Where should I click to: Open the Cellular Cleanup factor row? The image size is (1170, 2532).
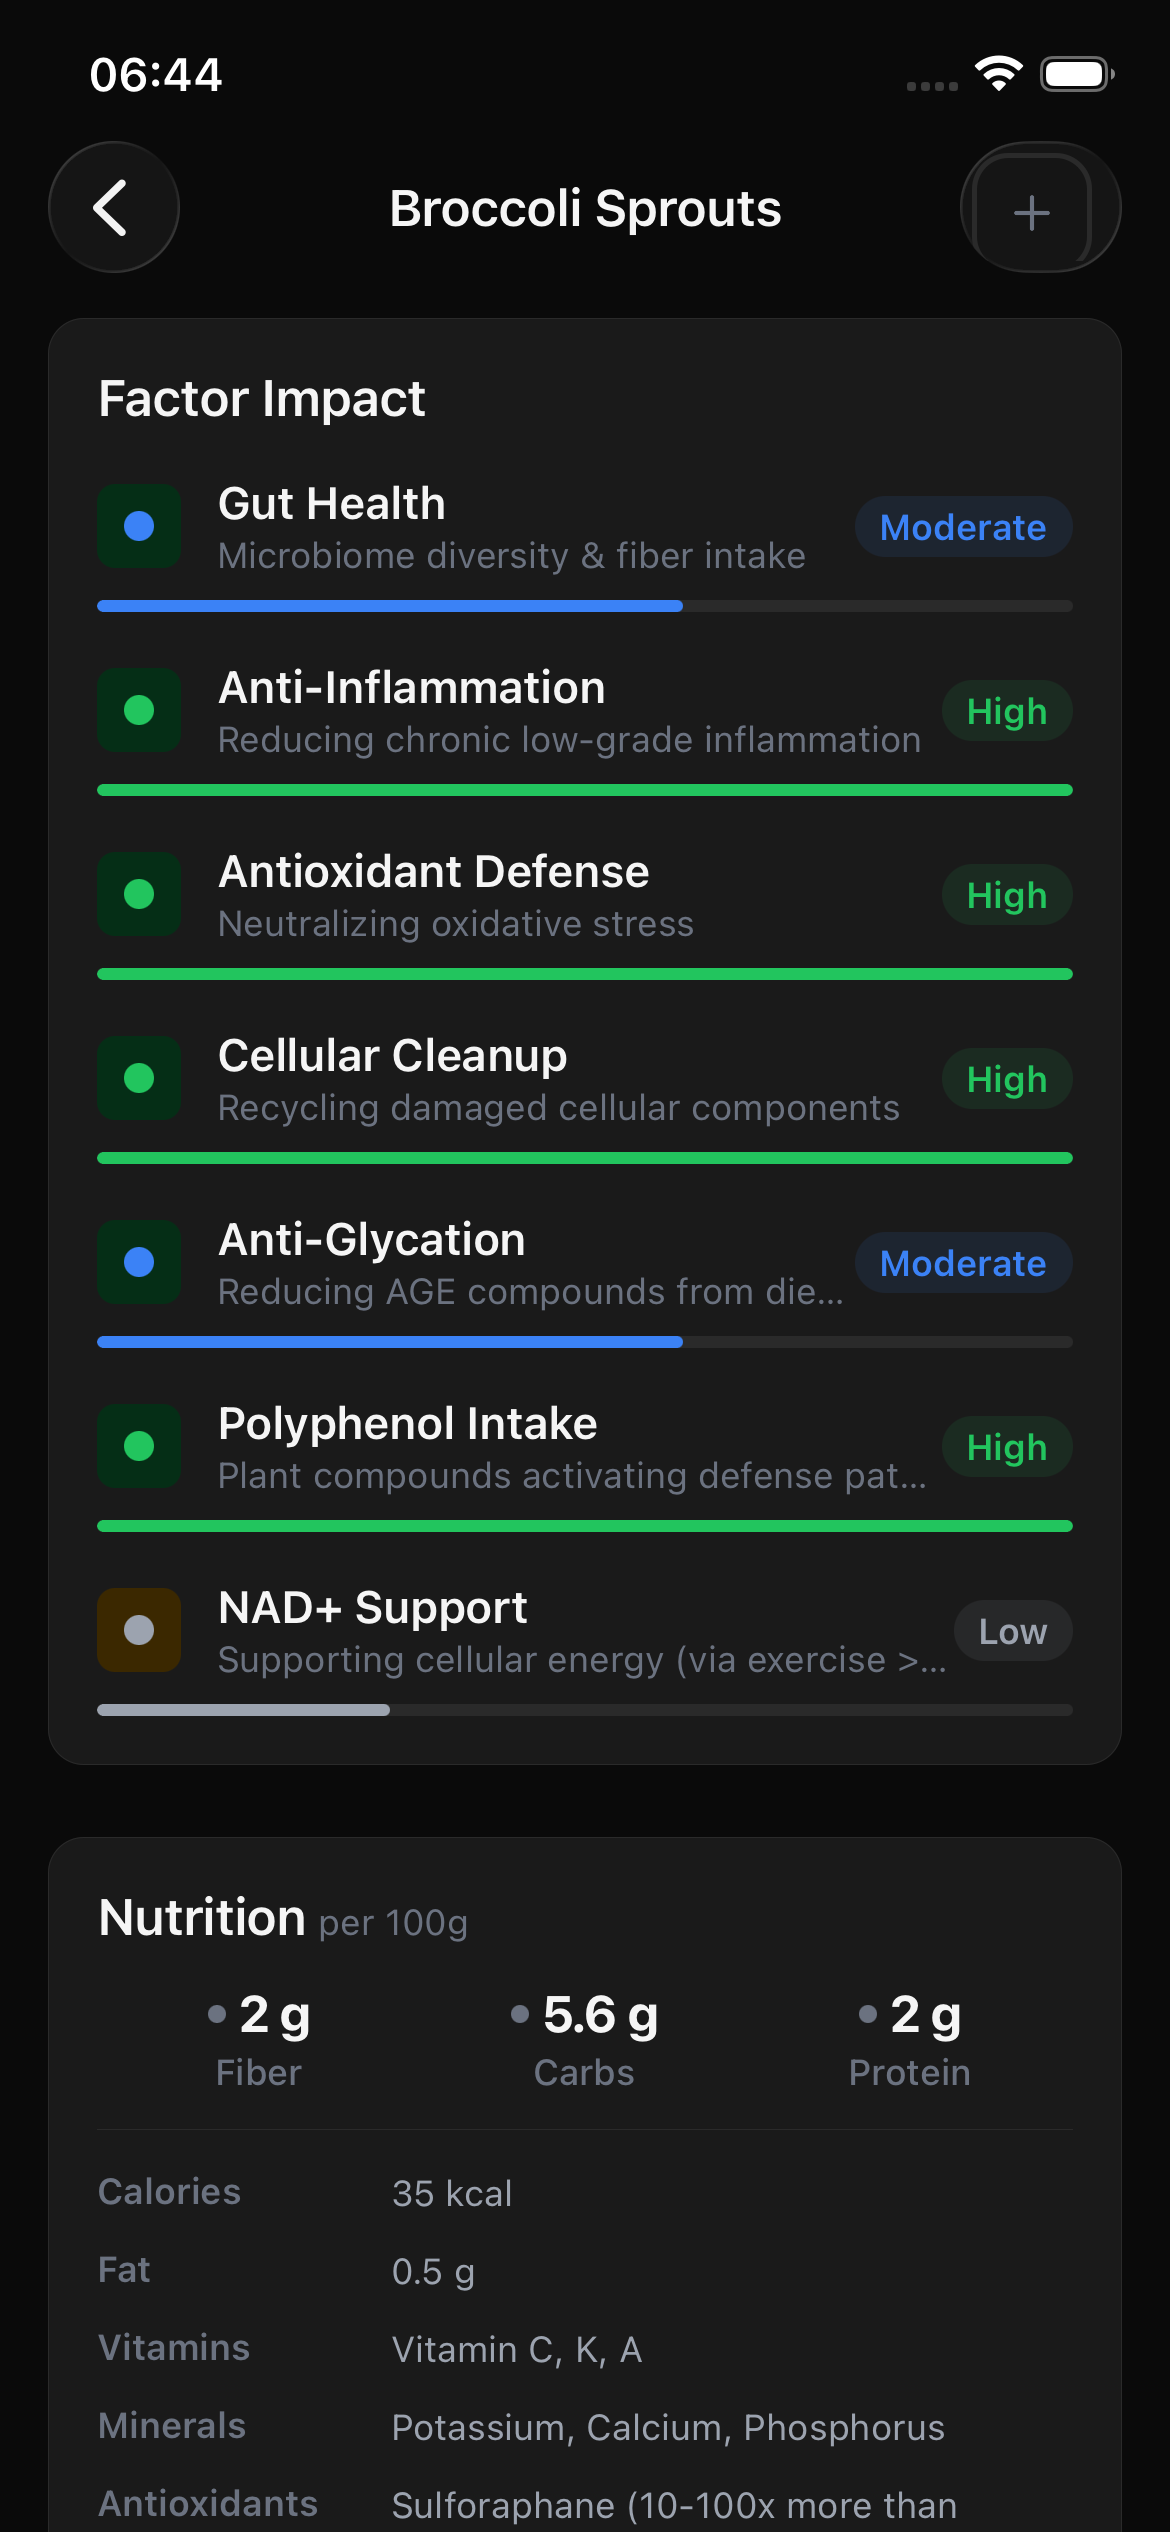(x=558, y=1080)
